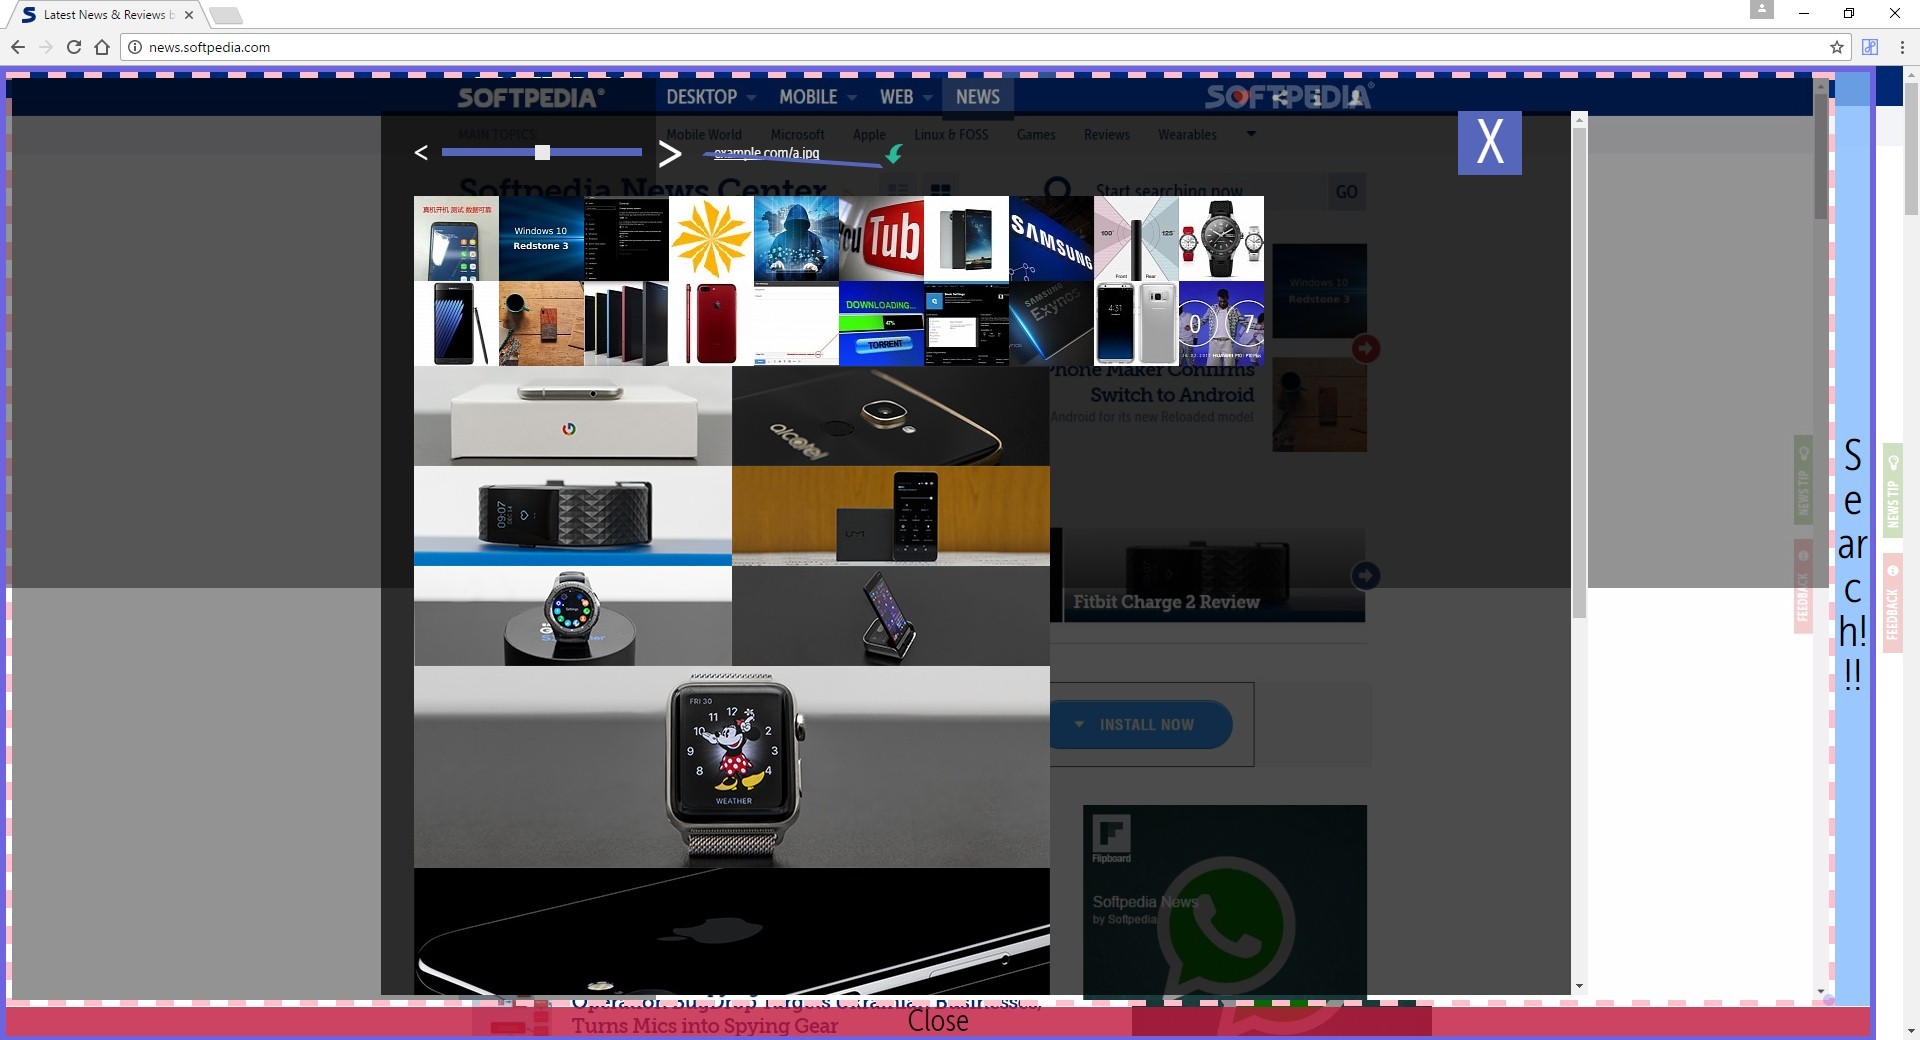
Task: Close the Latest News & Reviews tab
Action: point(189,15)
